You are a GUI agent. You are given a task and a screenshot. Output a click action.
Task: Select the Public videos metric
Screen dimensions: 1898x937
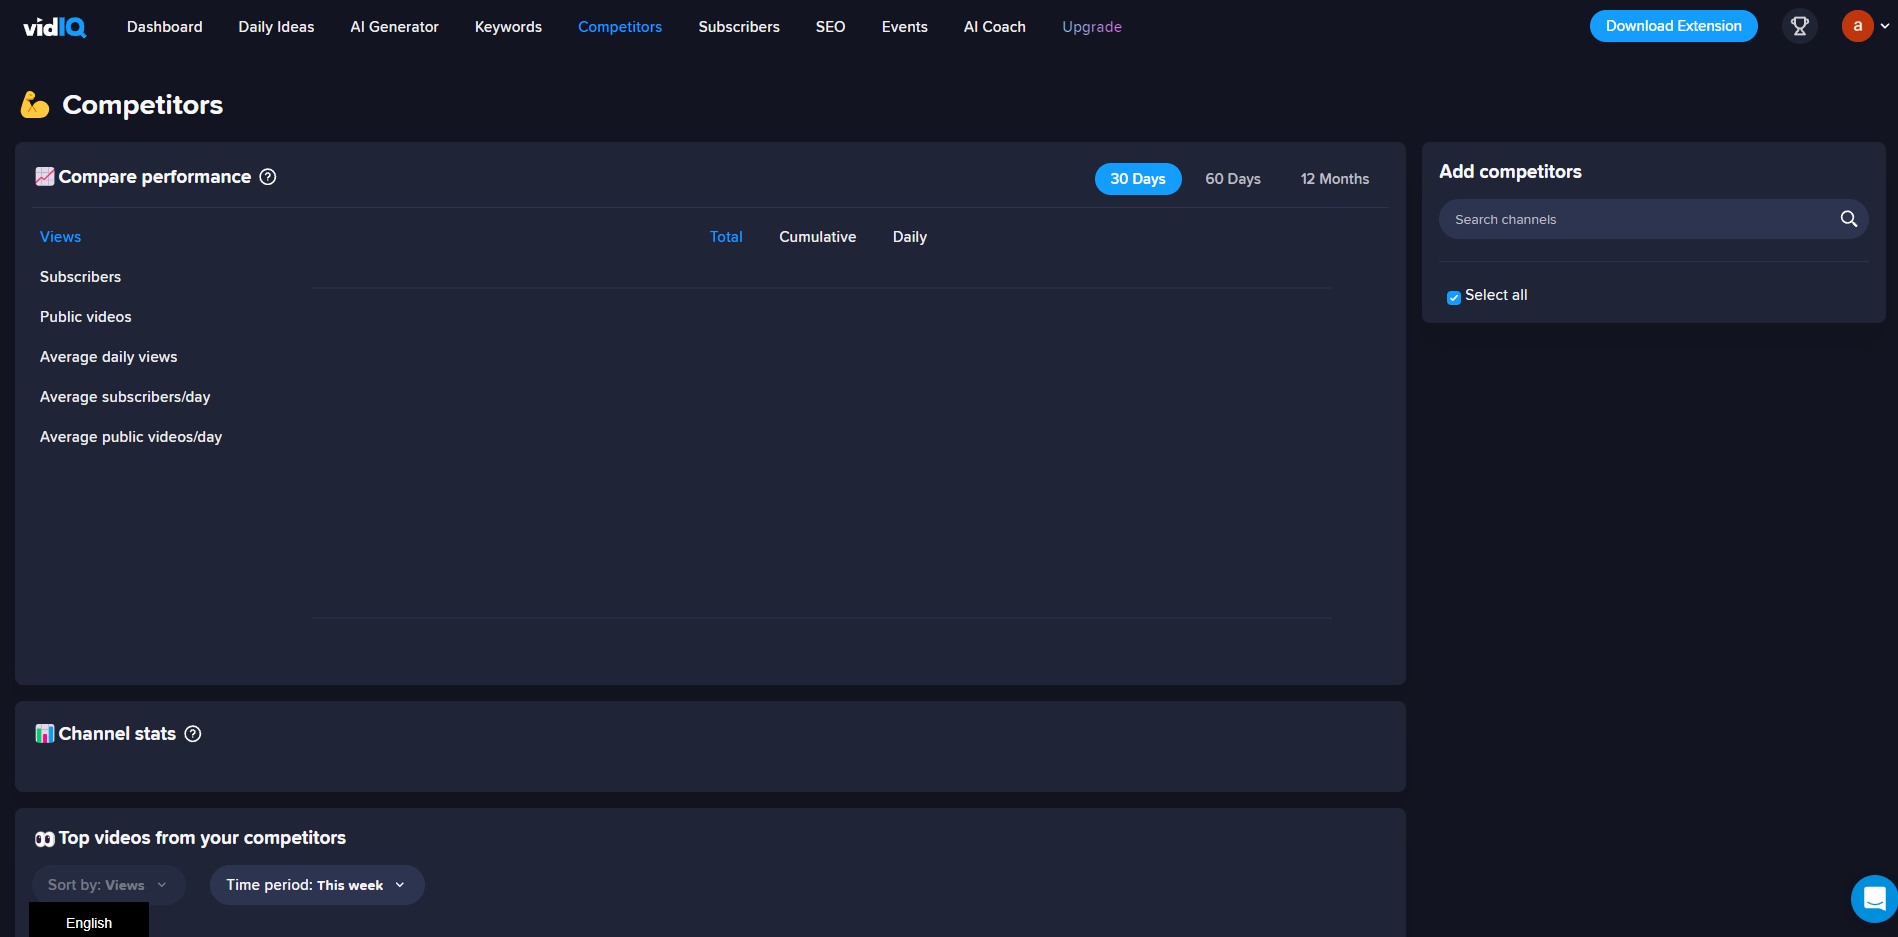(86, 317)
